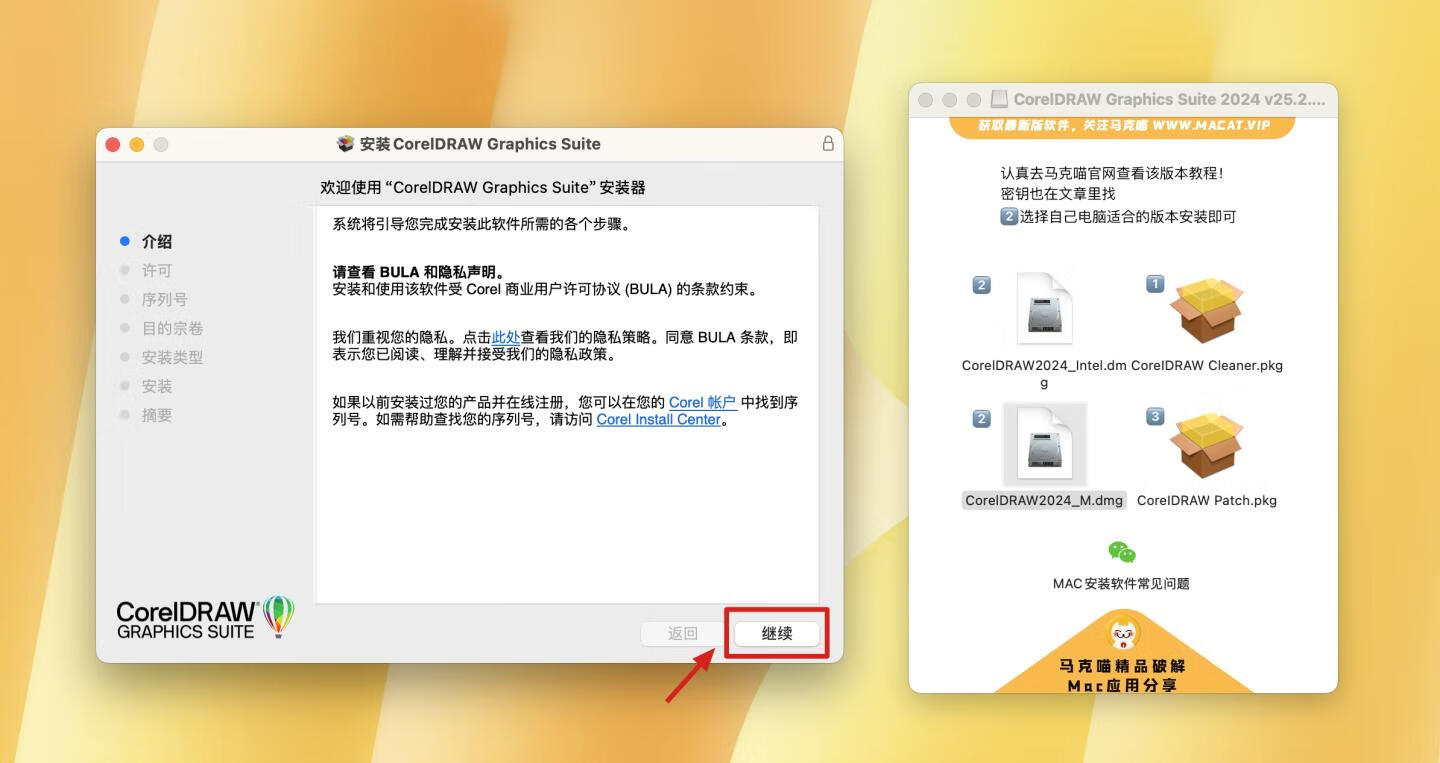Click the disk icon in the Finder window title

click(999, 99)
